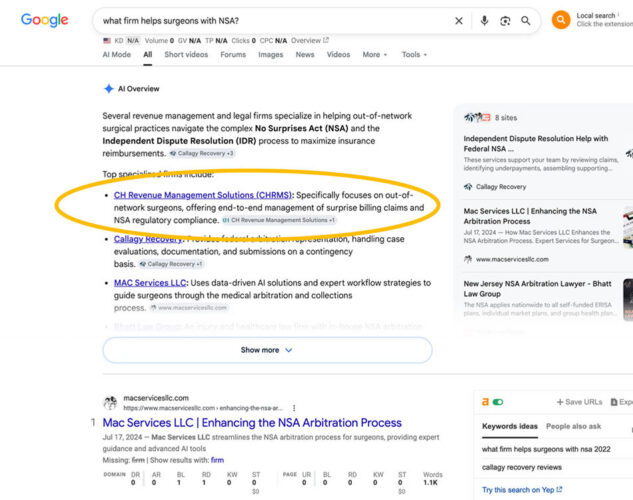Click keyword 'what firm helps surgeons with nsa 2022'
This screenshot has width=633, height=500.
click(x=546, y=449)
